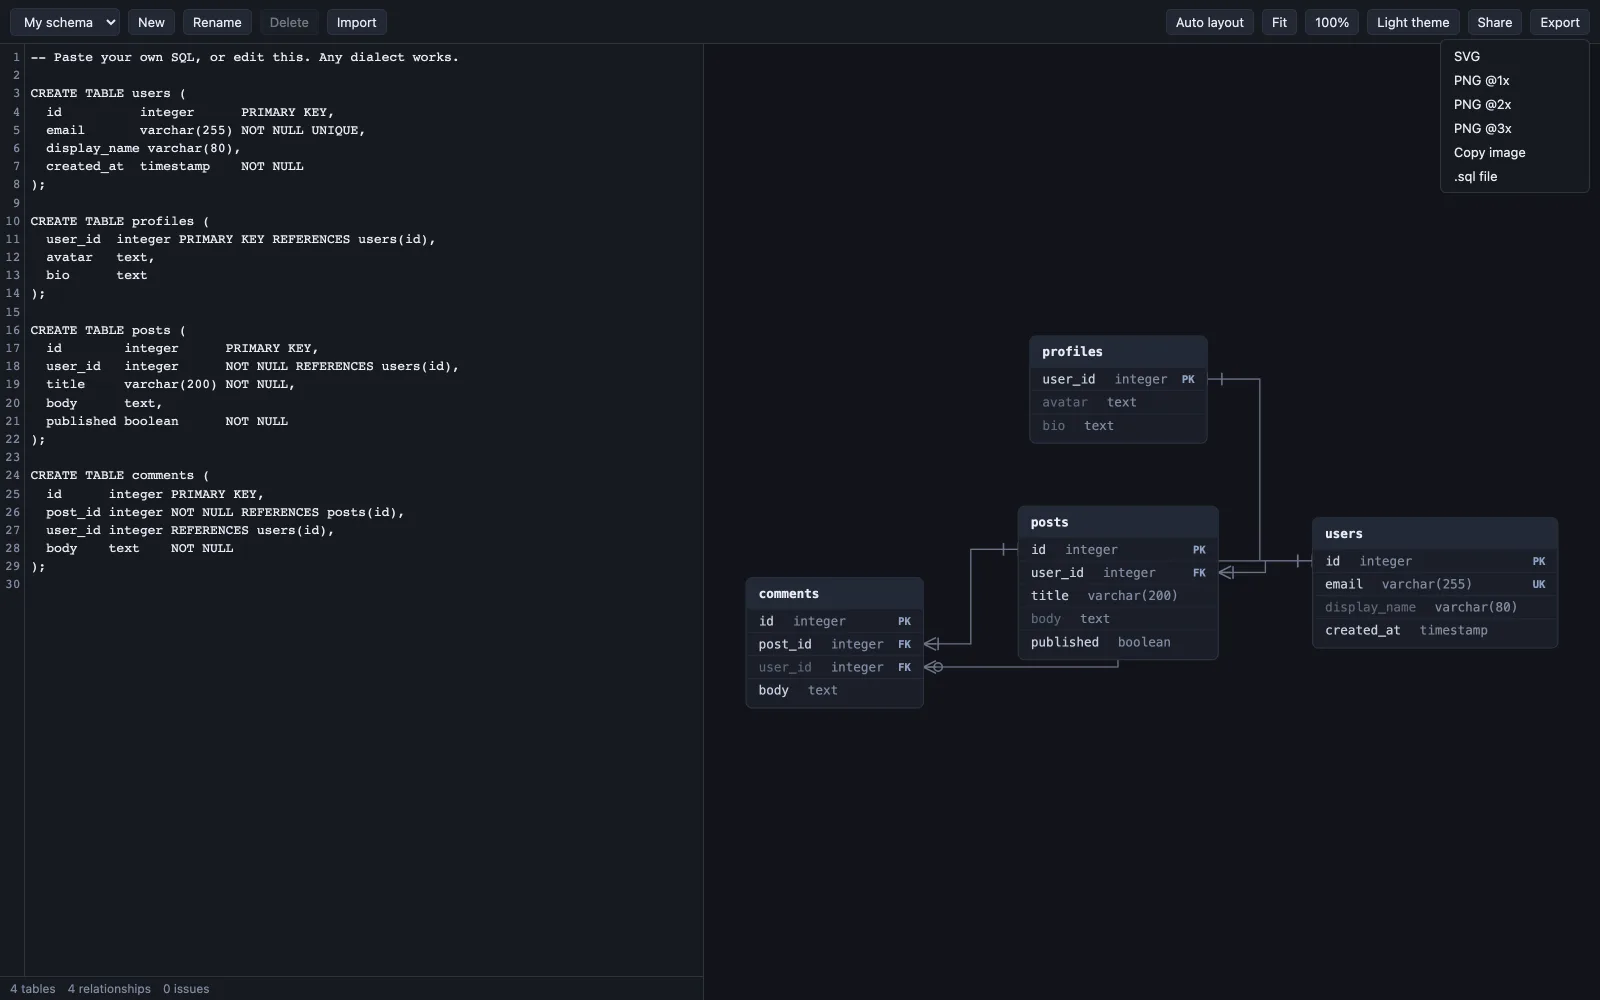Image resolution: width=1600 pixels, height=1000 pixels.
Task: Click the published boolean row in posts
Action: (1118, 642)
